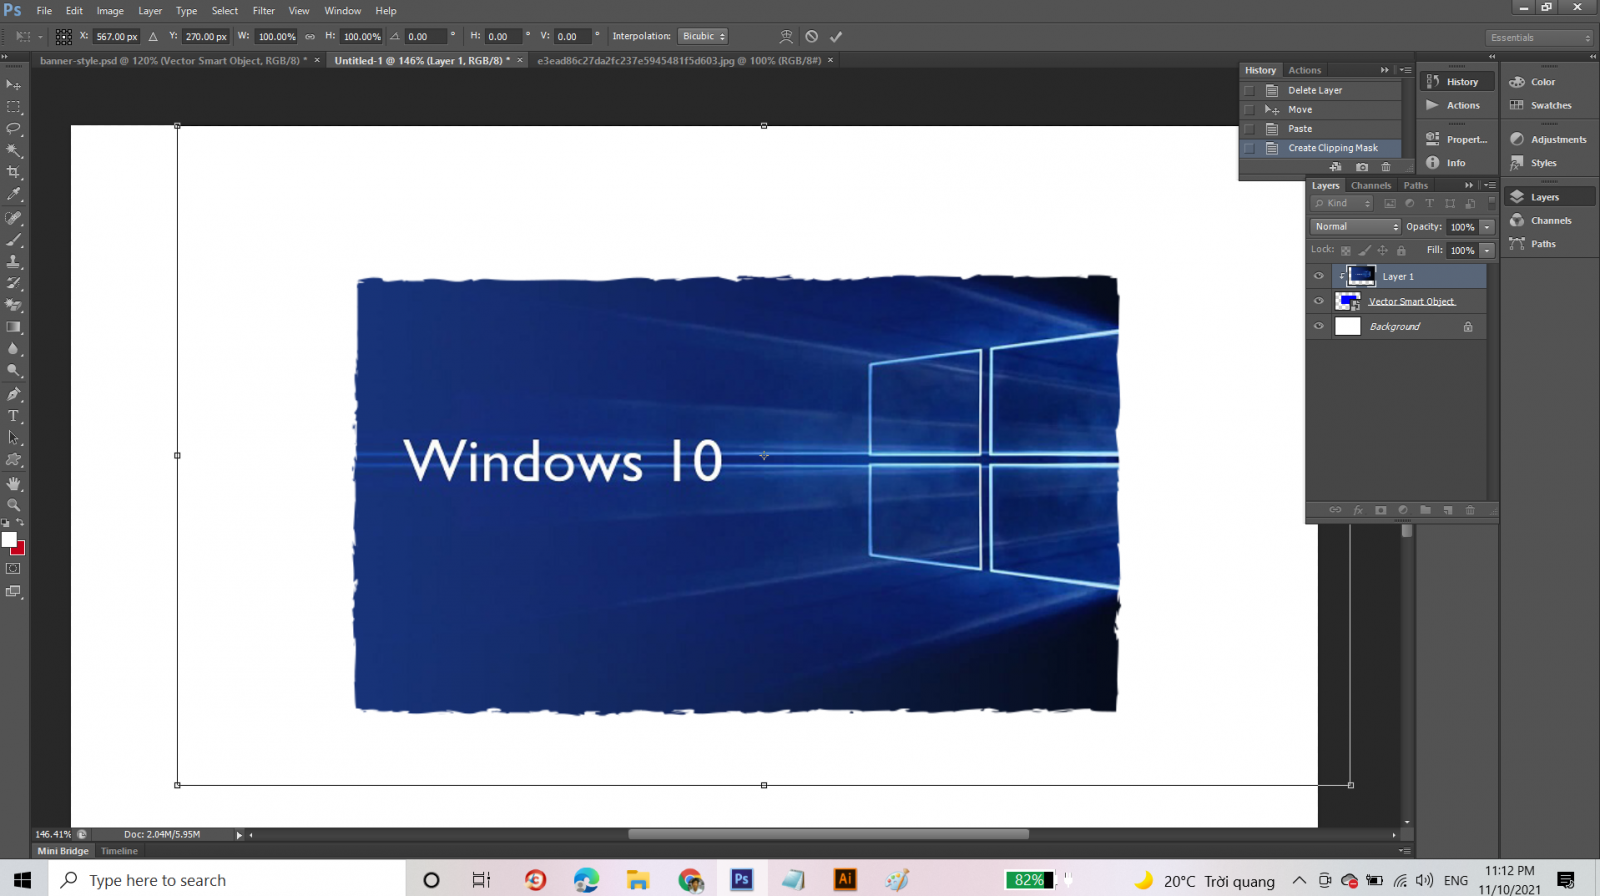This screenshot has width=1600, height=896.
Task: Open the Essentials workspace dropdown
Action: click(x=1539, y=38)
